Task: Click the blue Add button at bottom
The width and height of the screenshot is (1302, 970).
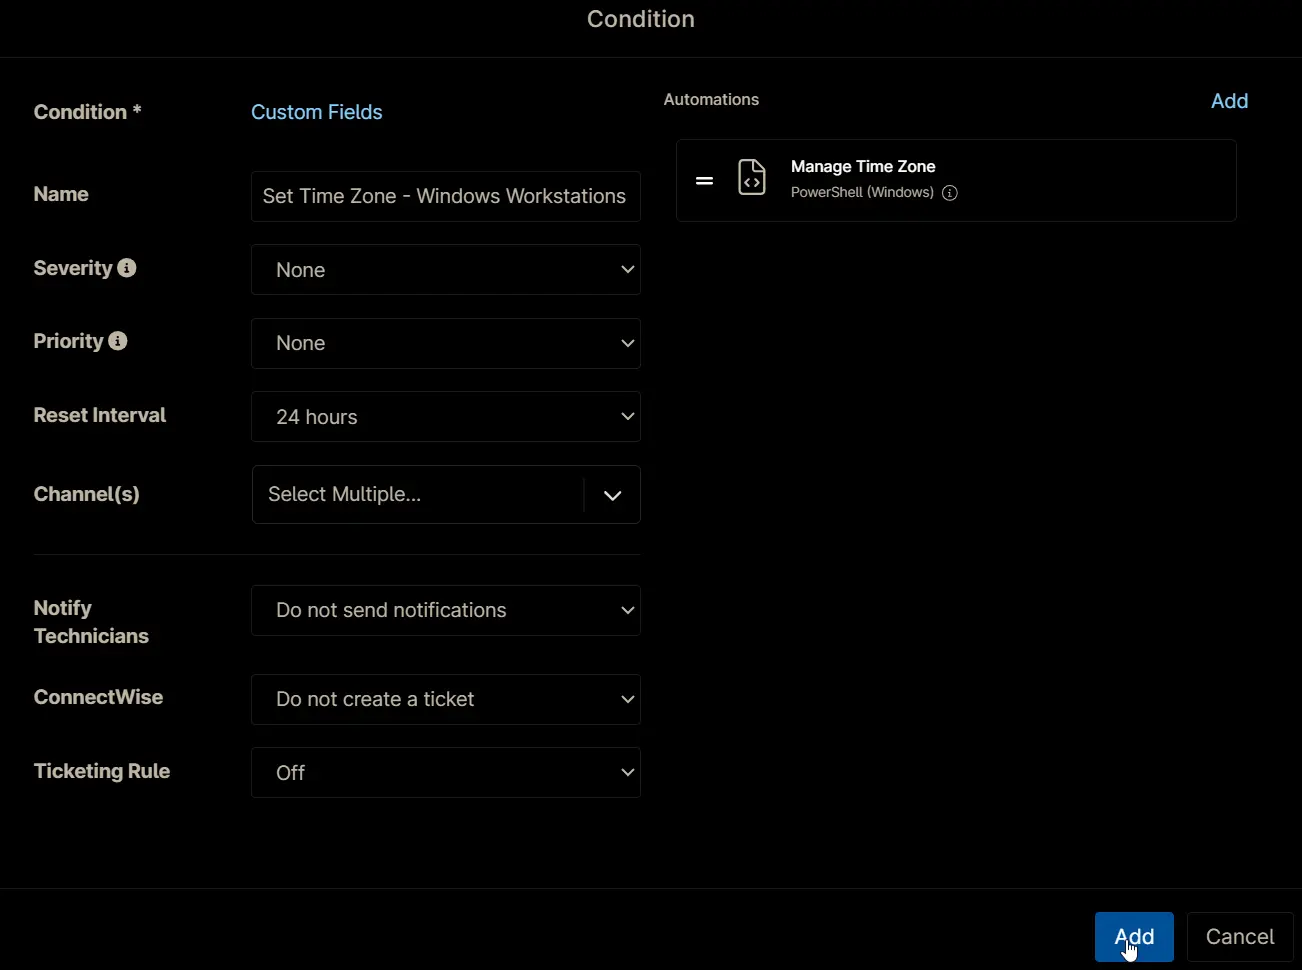Action: (x=1134, y=937)
